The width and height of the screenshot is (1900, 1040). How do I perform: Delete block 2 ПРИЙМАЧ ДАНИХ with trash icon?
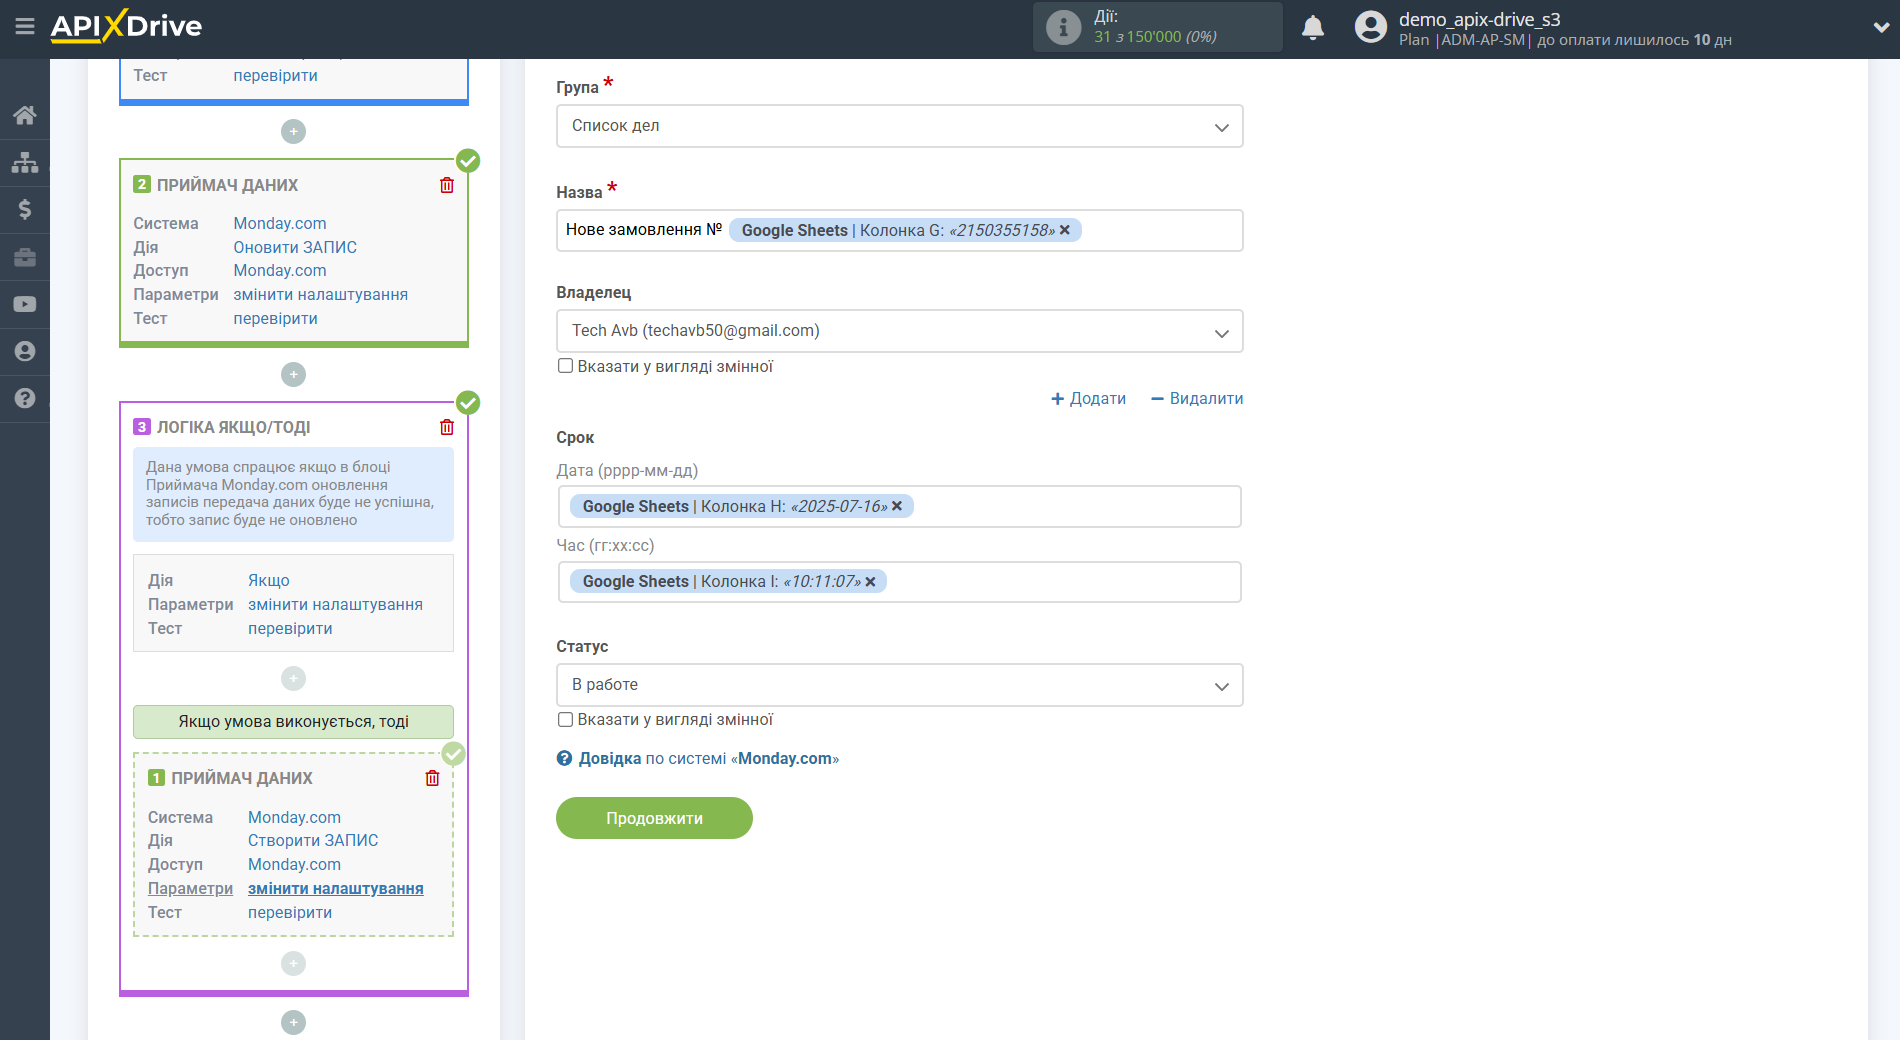pyautogui.click(x=447, y=185)
